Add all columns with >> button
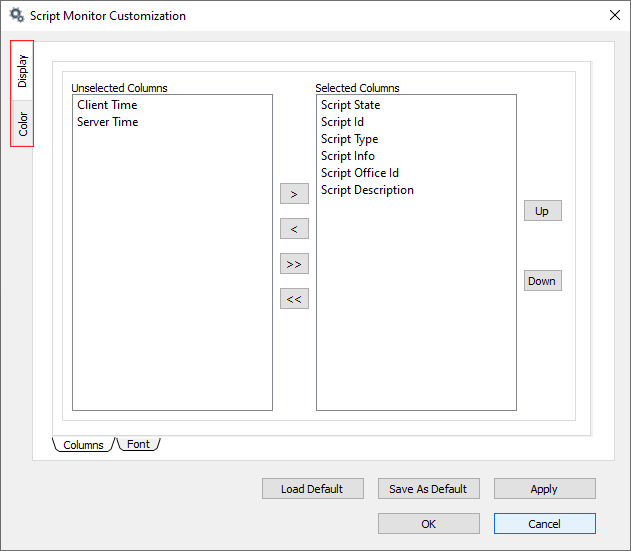This screenshot has width=631, height=551. click(x=294, y=264)
